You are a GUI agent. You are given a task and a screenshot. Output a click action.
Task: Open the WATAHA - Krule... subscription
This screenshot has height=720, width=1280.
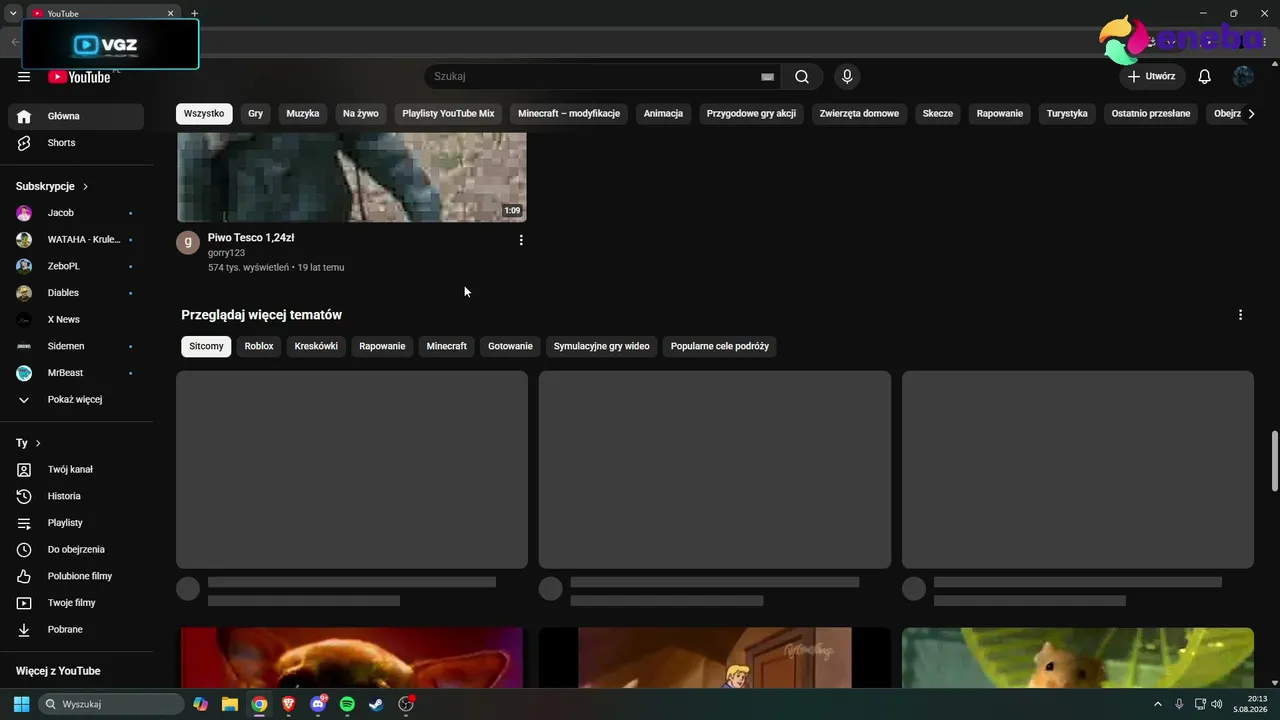click(x=76, y=240)
